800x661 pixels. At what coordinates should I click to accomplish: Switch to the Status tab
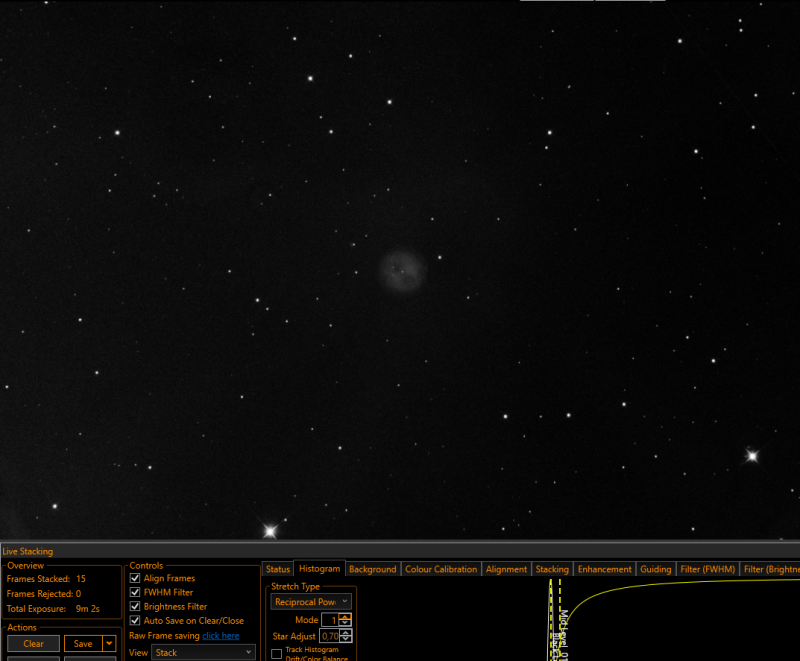[x=278, y=569]
